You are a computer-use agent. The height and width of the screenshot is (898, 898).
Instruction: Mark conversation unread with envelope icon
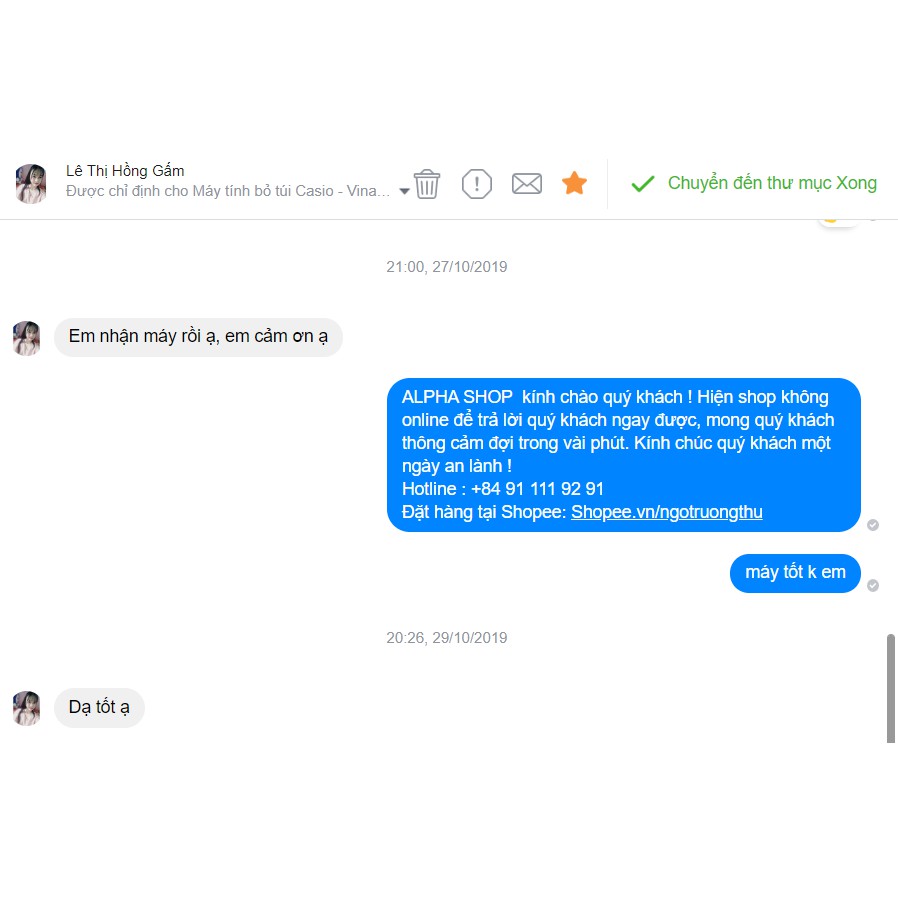tap(527, 184)
